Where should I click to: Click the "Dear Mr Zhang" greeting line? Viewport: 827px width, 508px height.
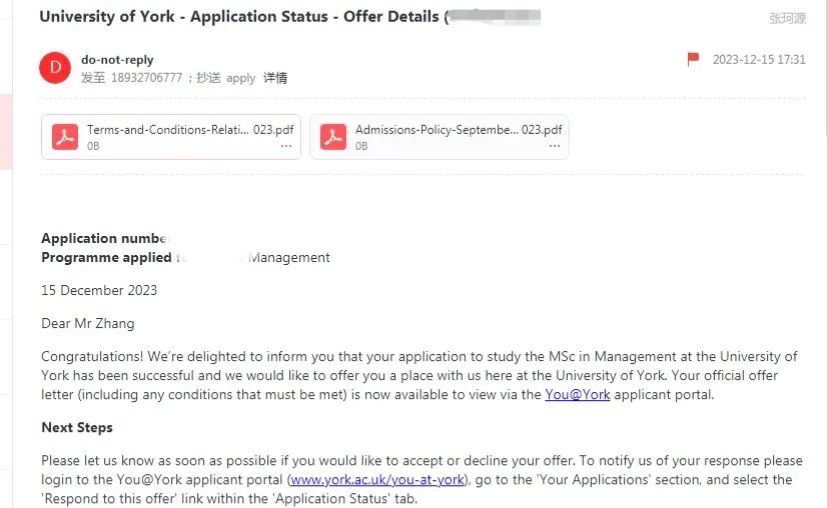pos(87,323)
